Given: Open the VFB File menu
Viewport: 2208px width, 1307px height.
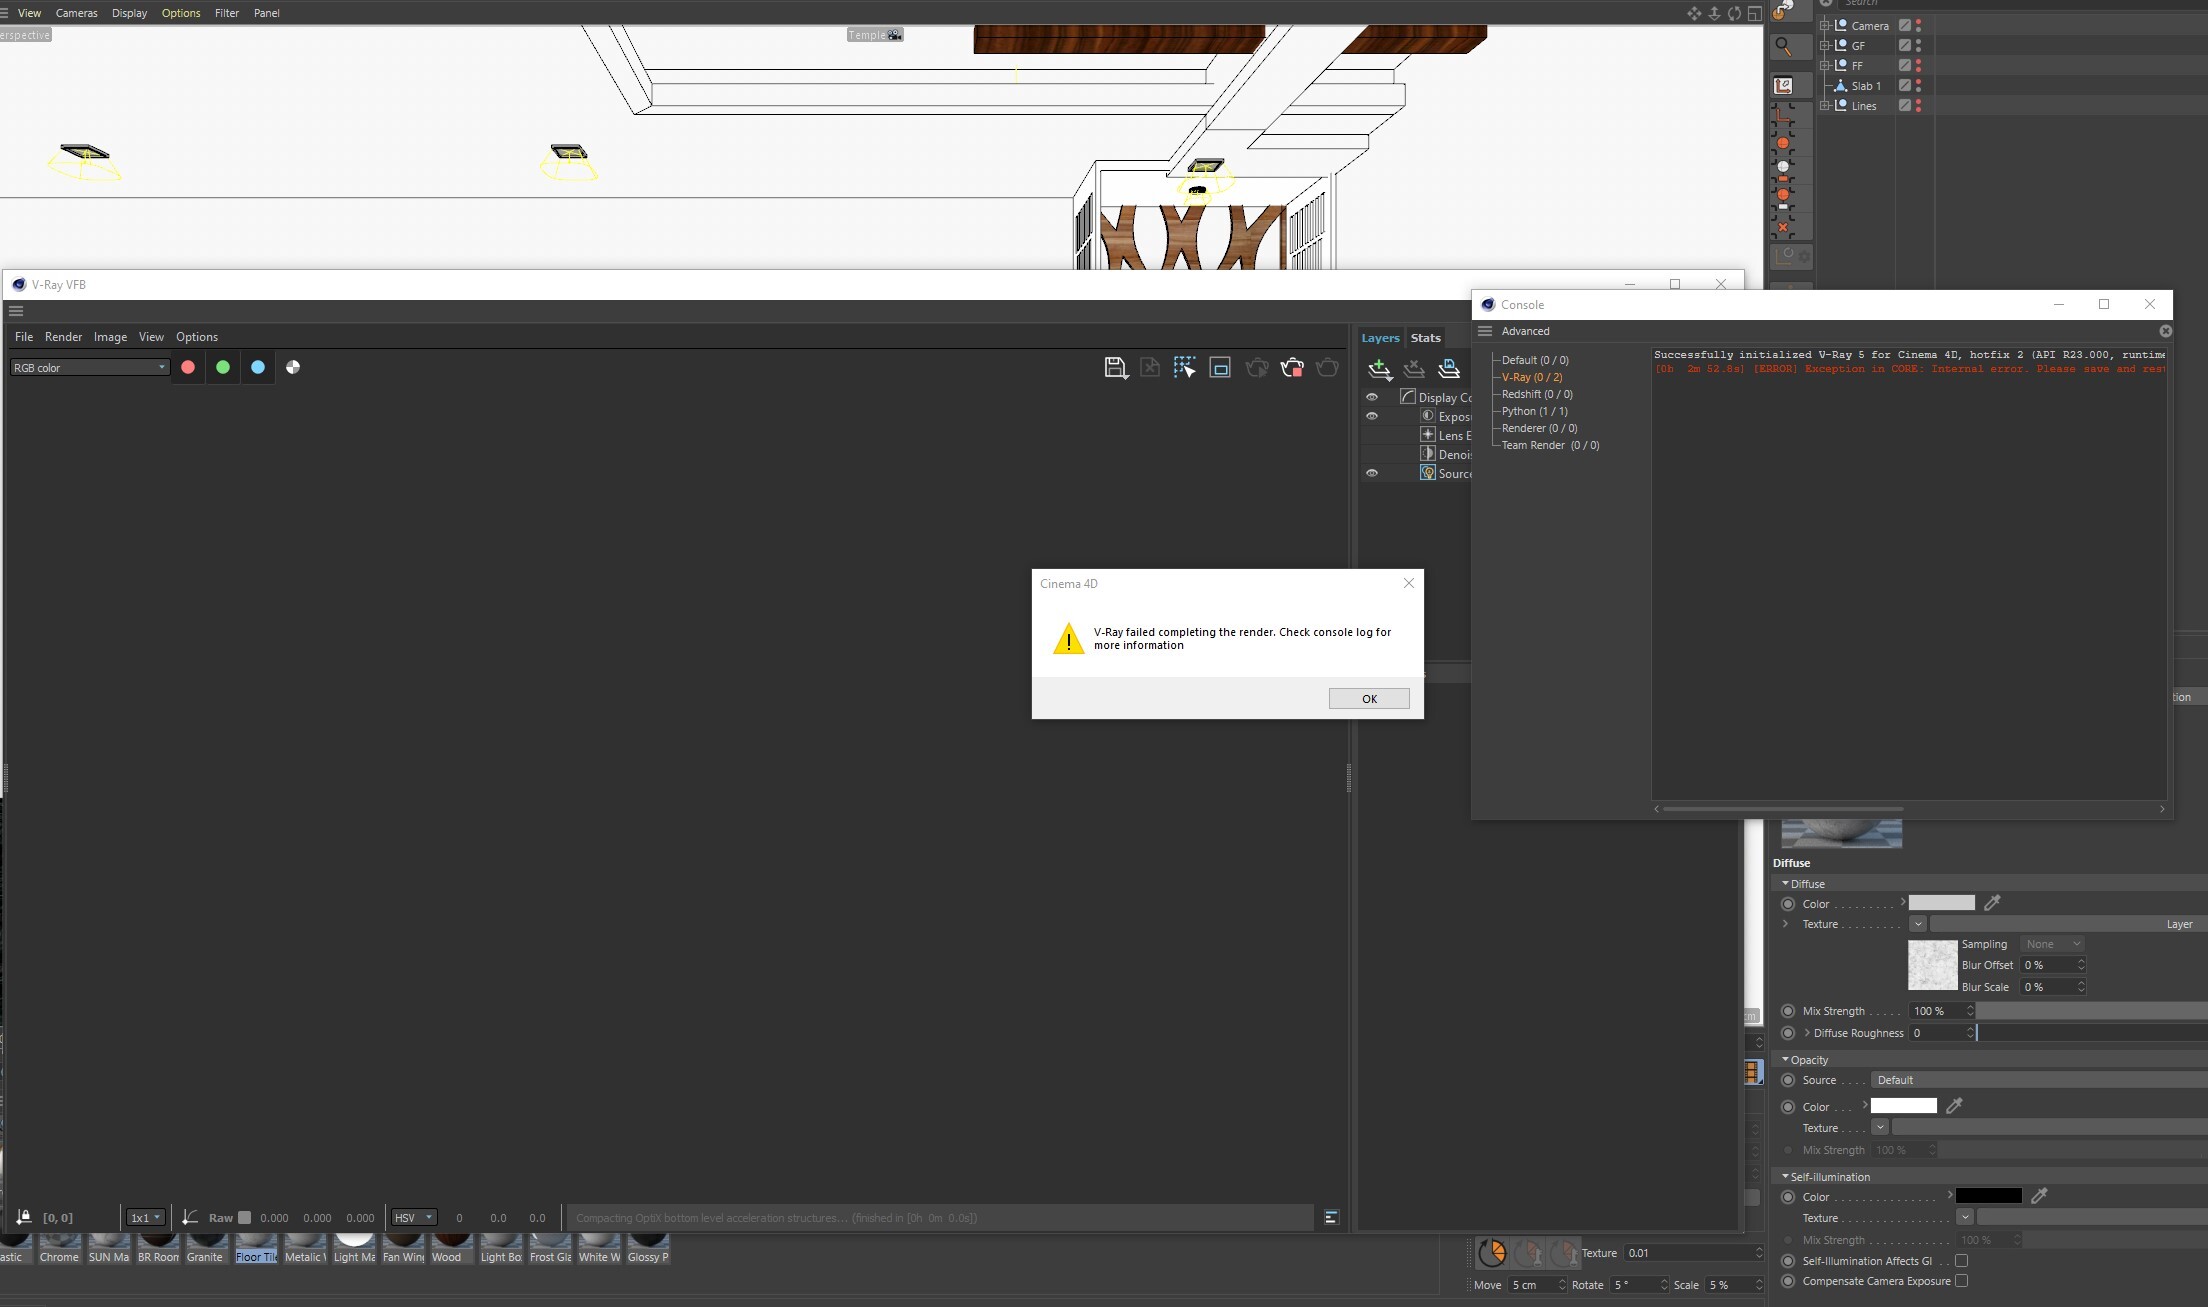Looking at the screenshot, I should (24, 337).
